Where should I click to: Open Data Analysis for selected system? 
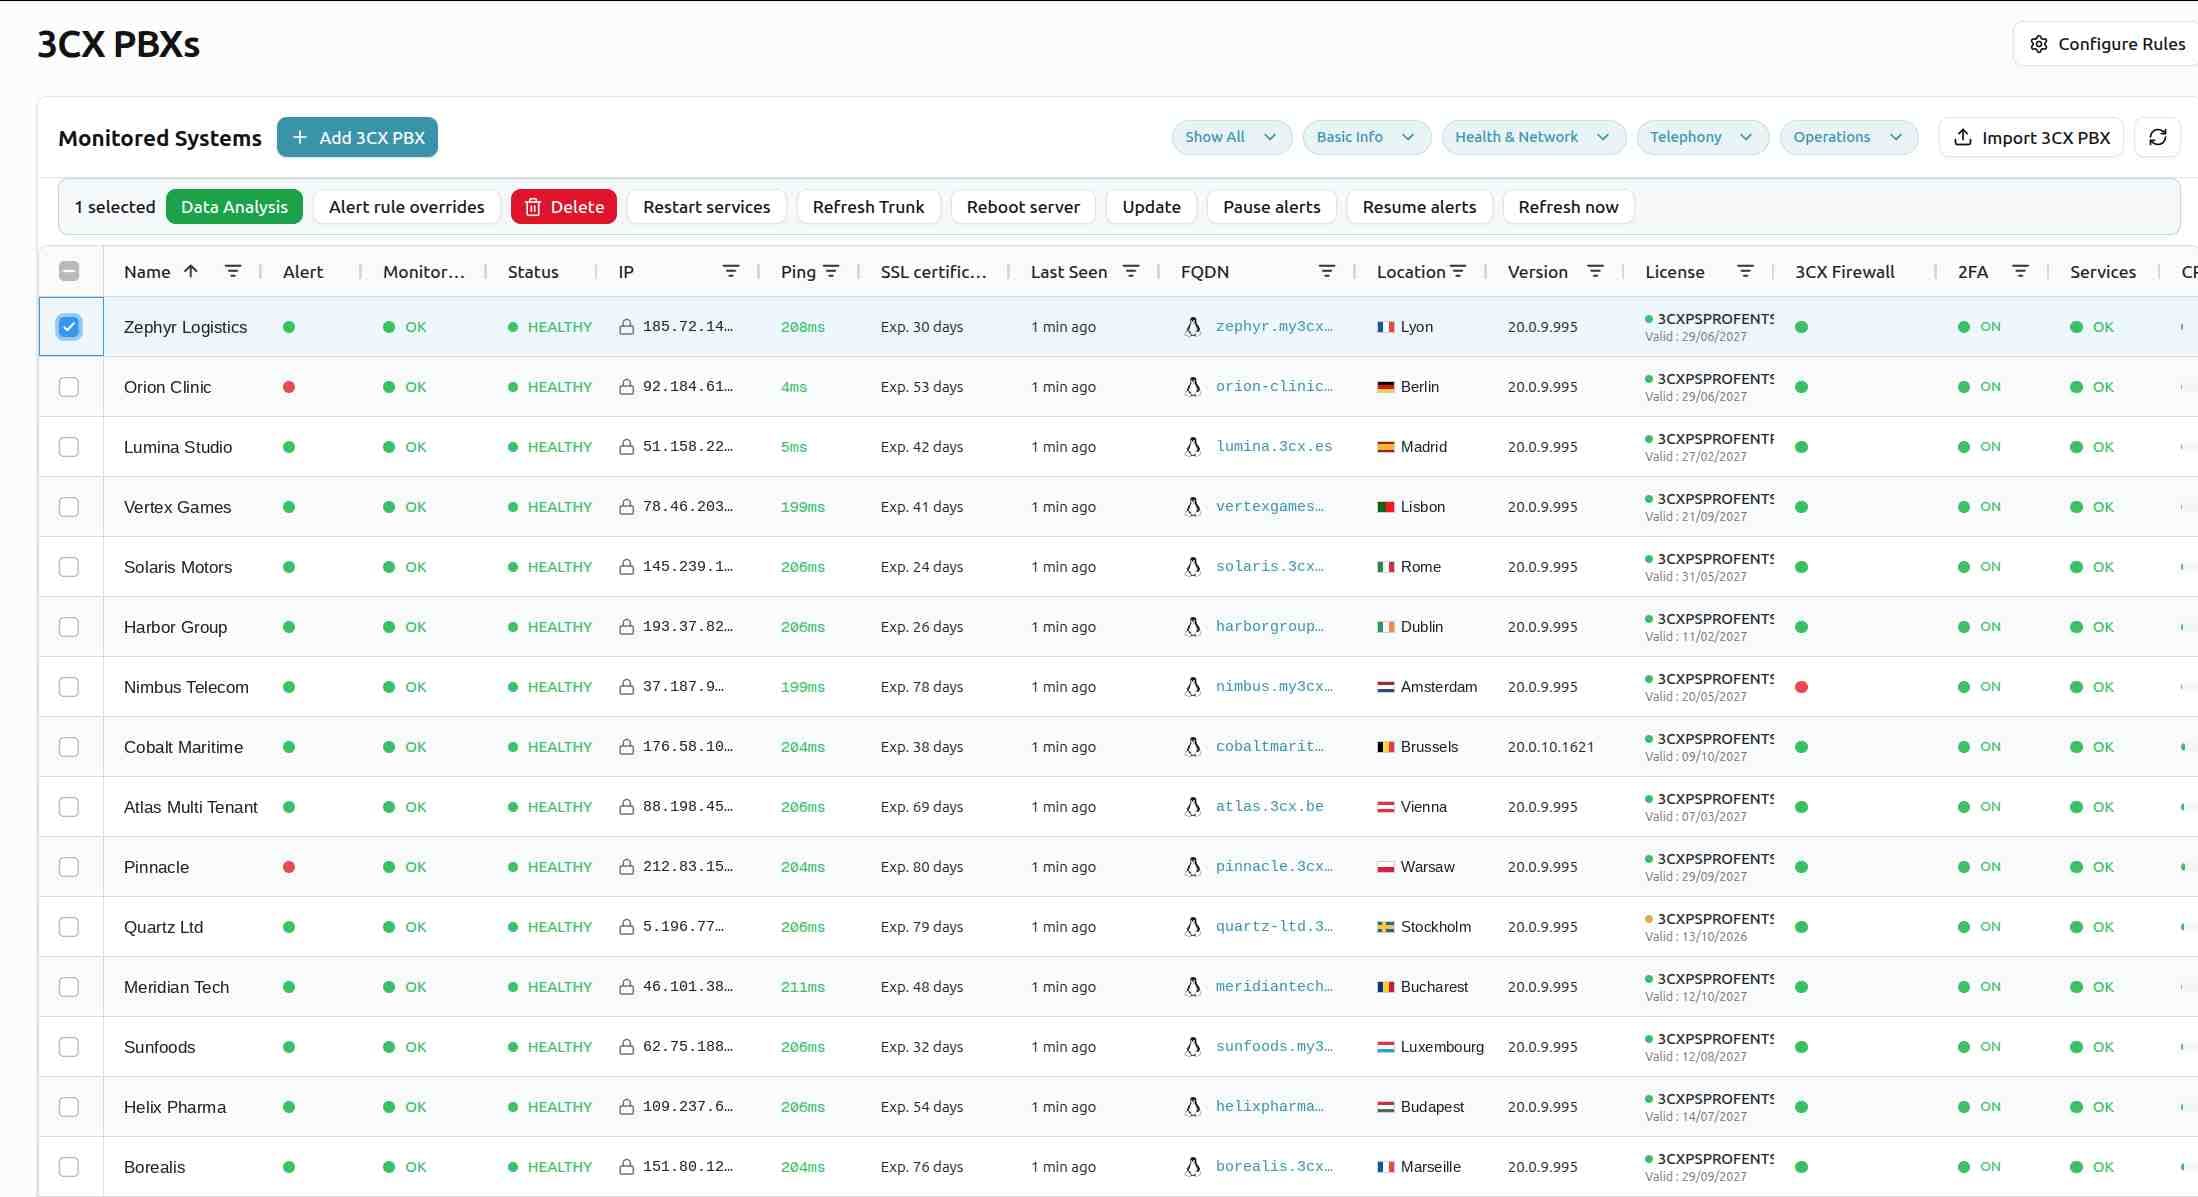tap(234, 207)
